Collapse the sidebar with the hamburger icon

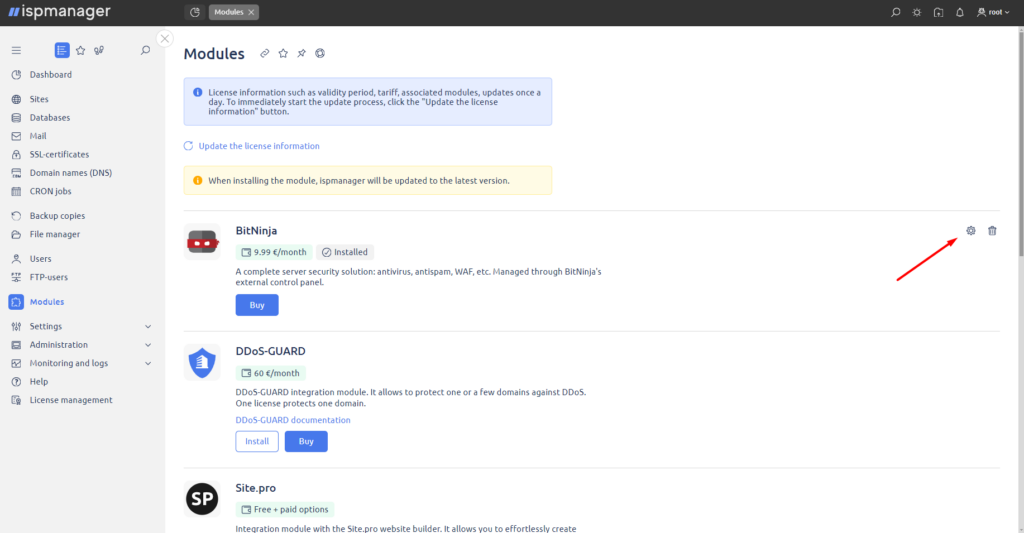click(x=16, y=50)
